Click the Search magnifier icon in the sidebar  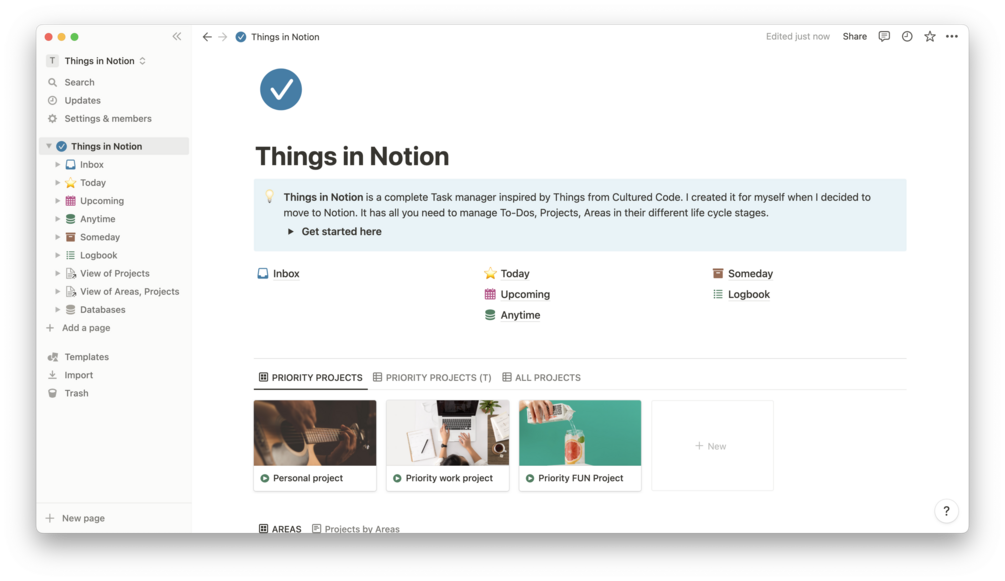[x=53, y=82]
